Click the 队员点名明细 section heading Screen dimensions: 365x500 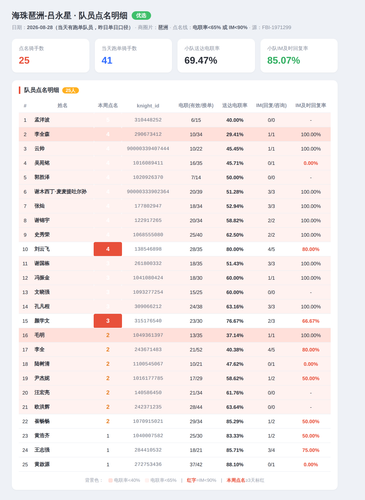41,90
